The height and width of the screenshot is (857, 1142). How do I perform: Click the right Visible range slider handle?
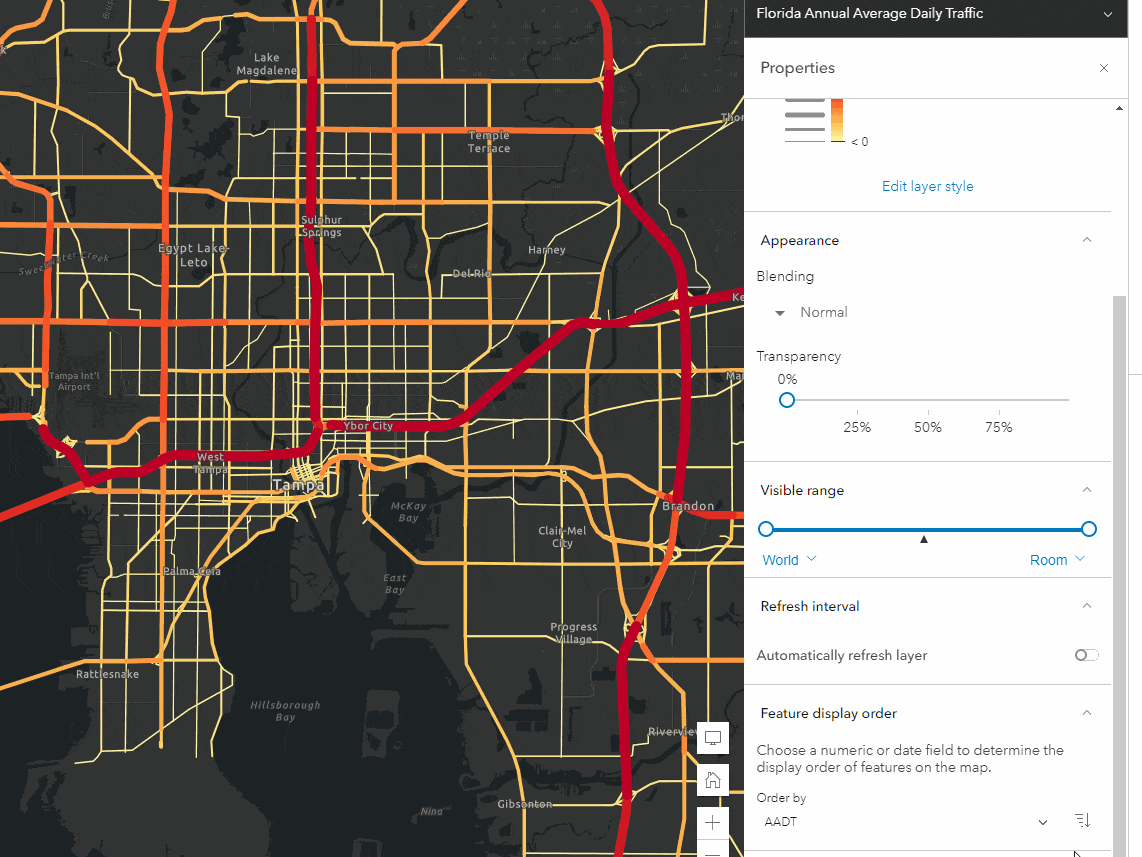[x=1089, y=529]
